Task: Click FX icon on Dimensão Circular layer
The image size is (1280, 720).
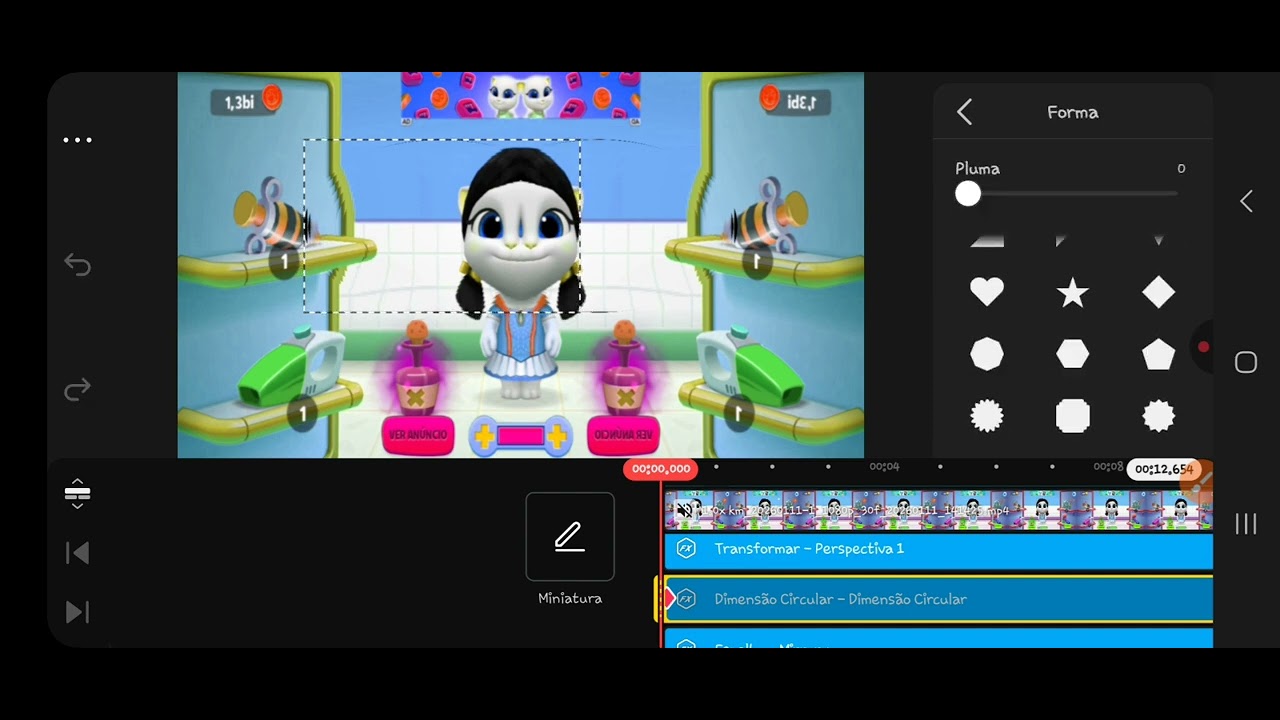Action: 686,599
